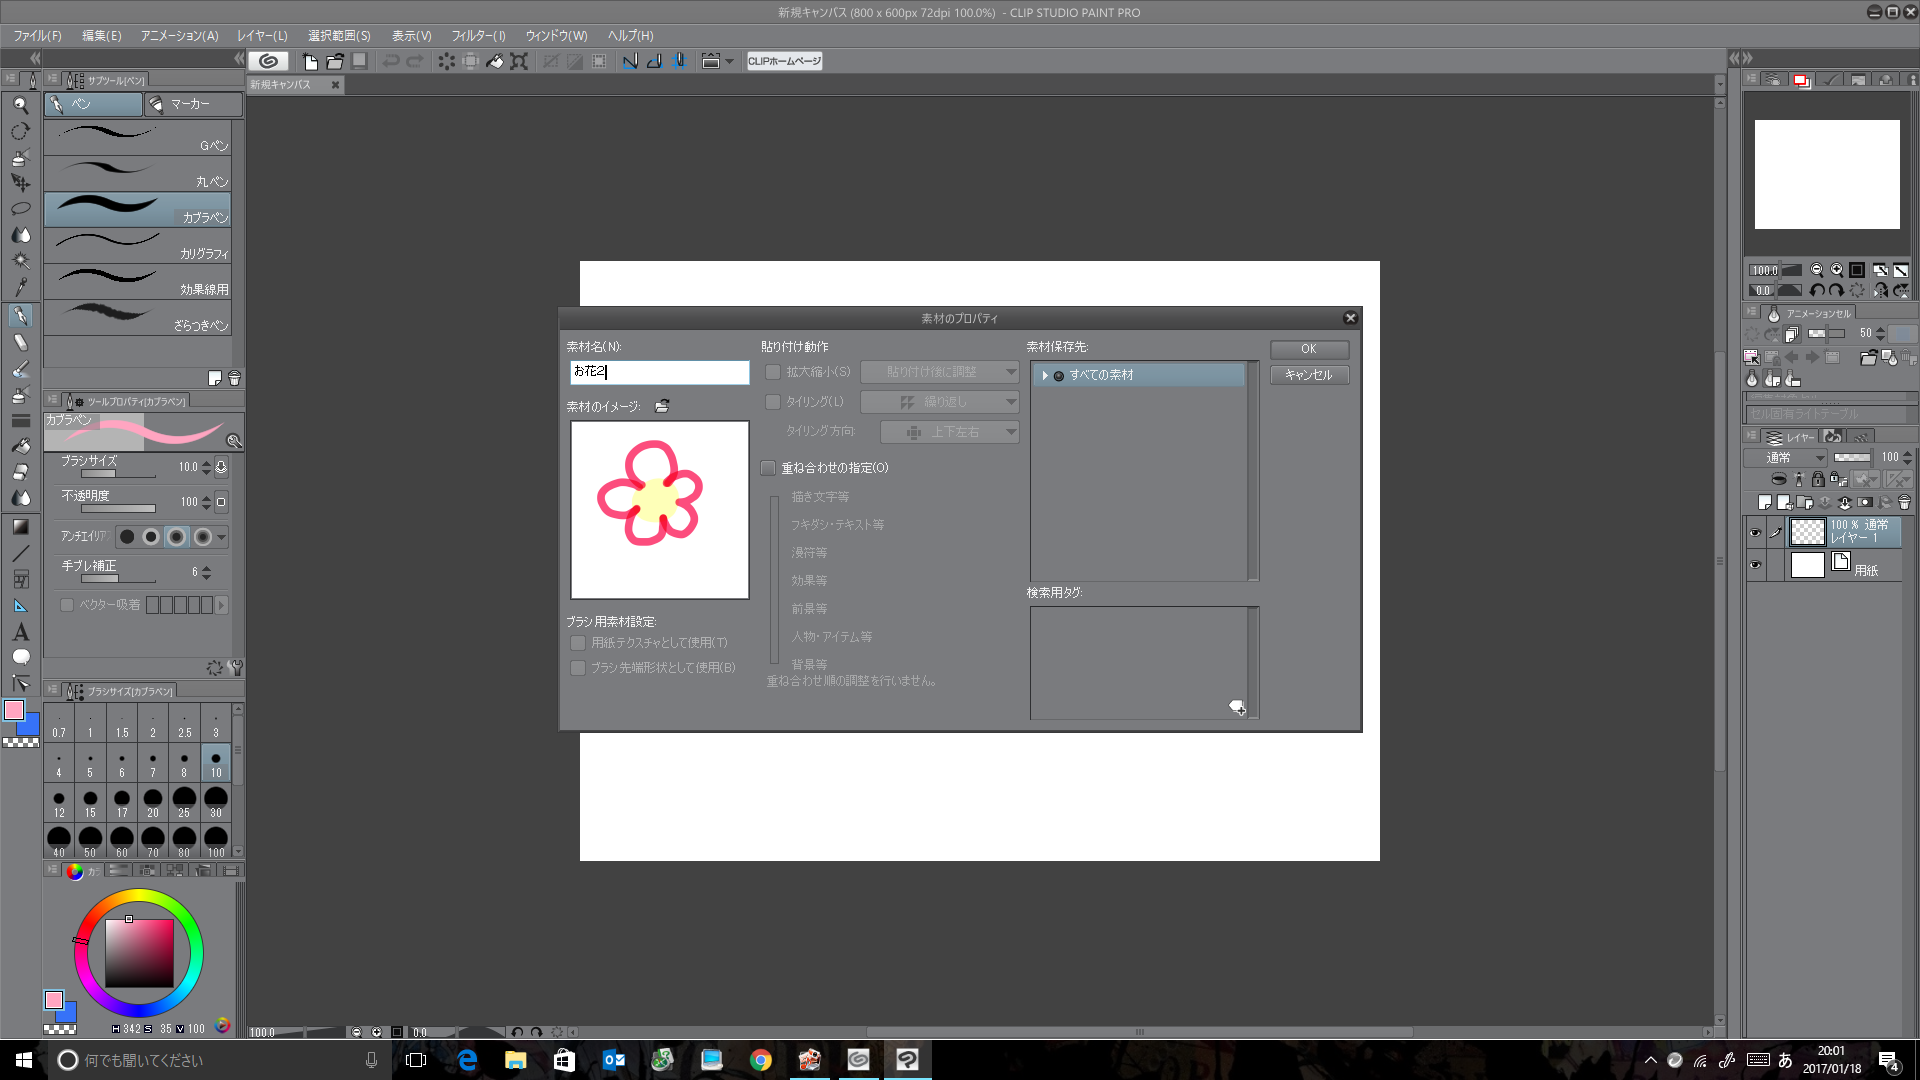Open the フィルター menu

478,36
